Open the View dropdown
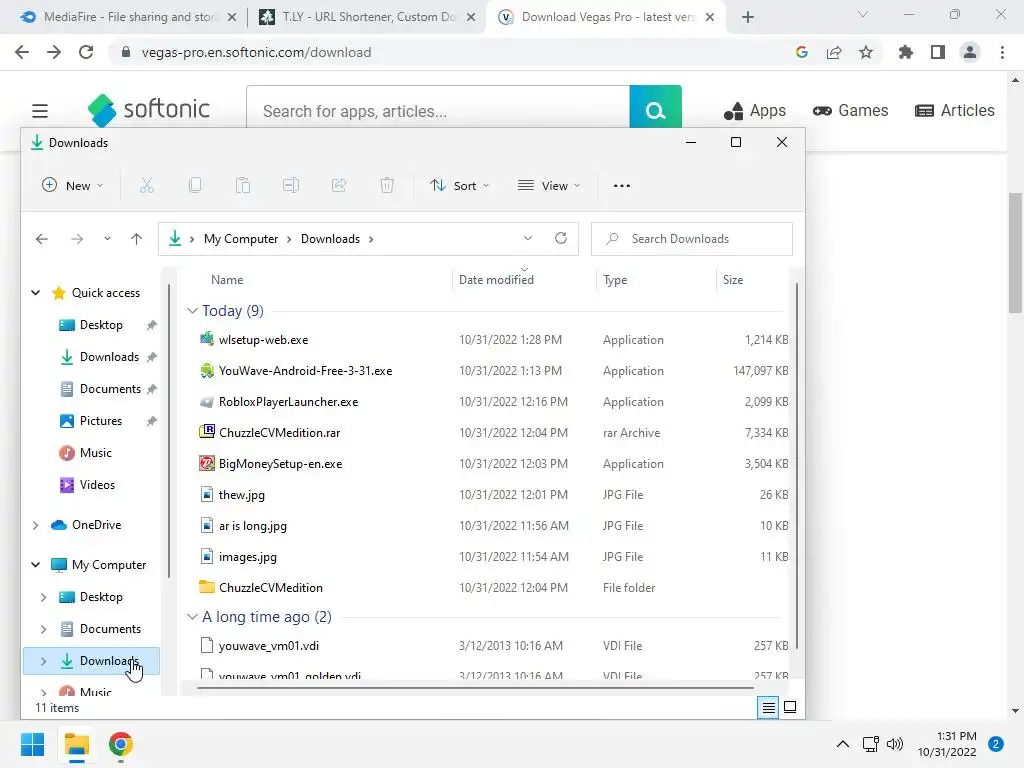Viewport: 1024px width, 768px height. (x=549, y=185)
